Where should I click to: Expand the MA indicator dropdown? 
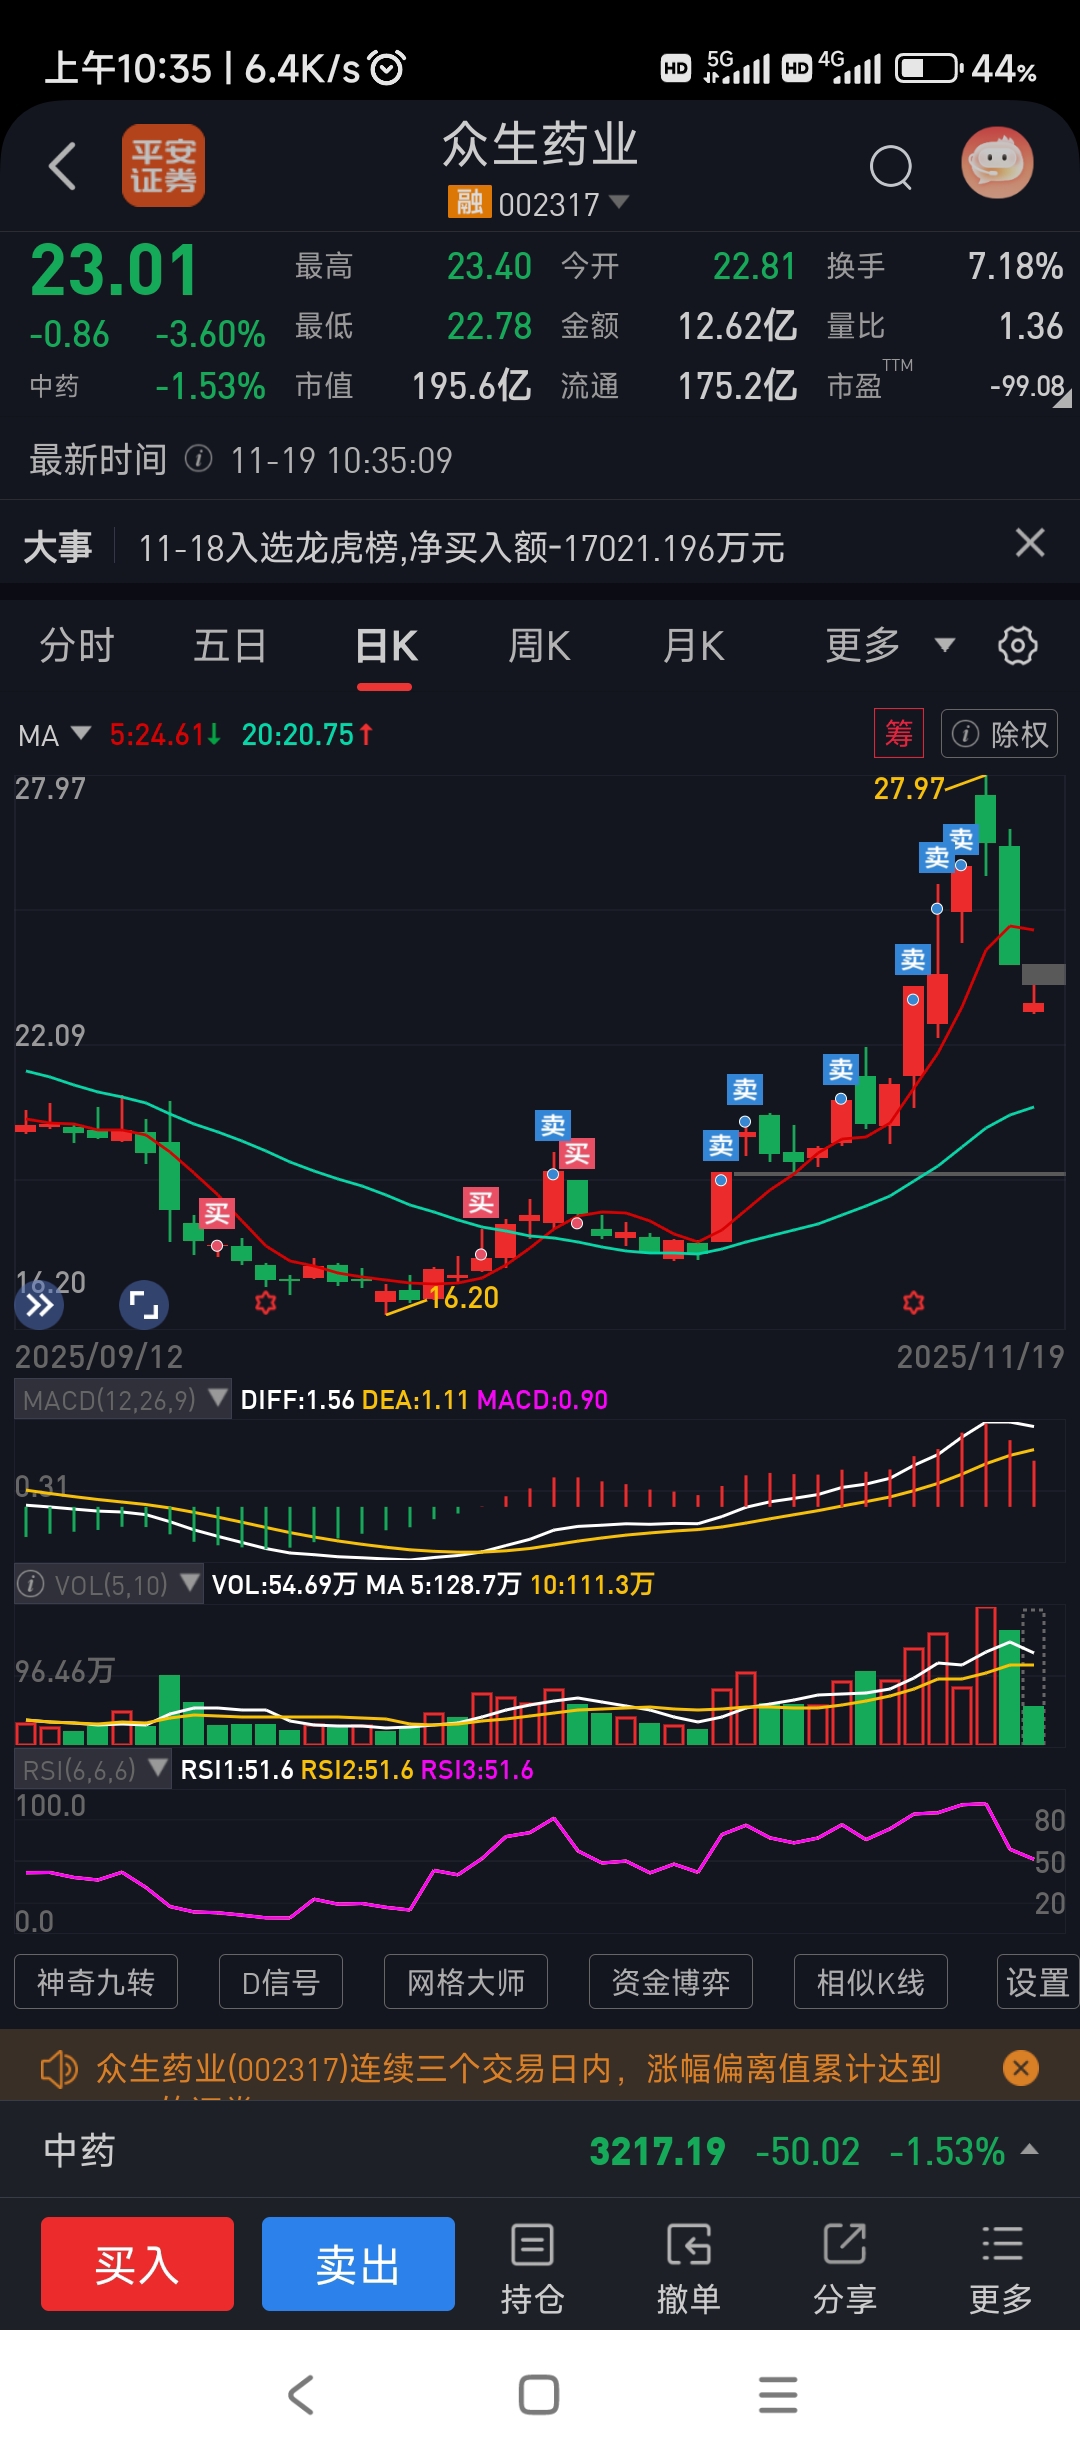tap(54, 735)
